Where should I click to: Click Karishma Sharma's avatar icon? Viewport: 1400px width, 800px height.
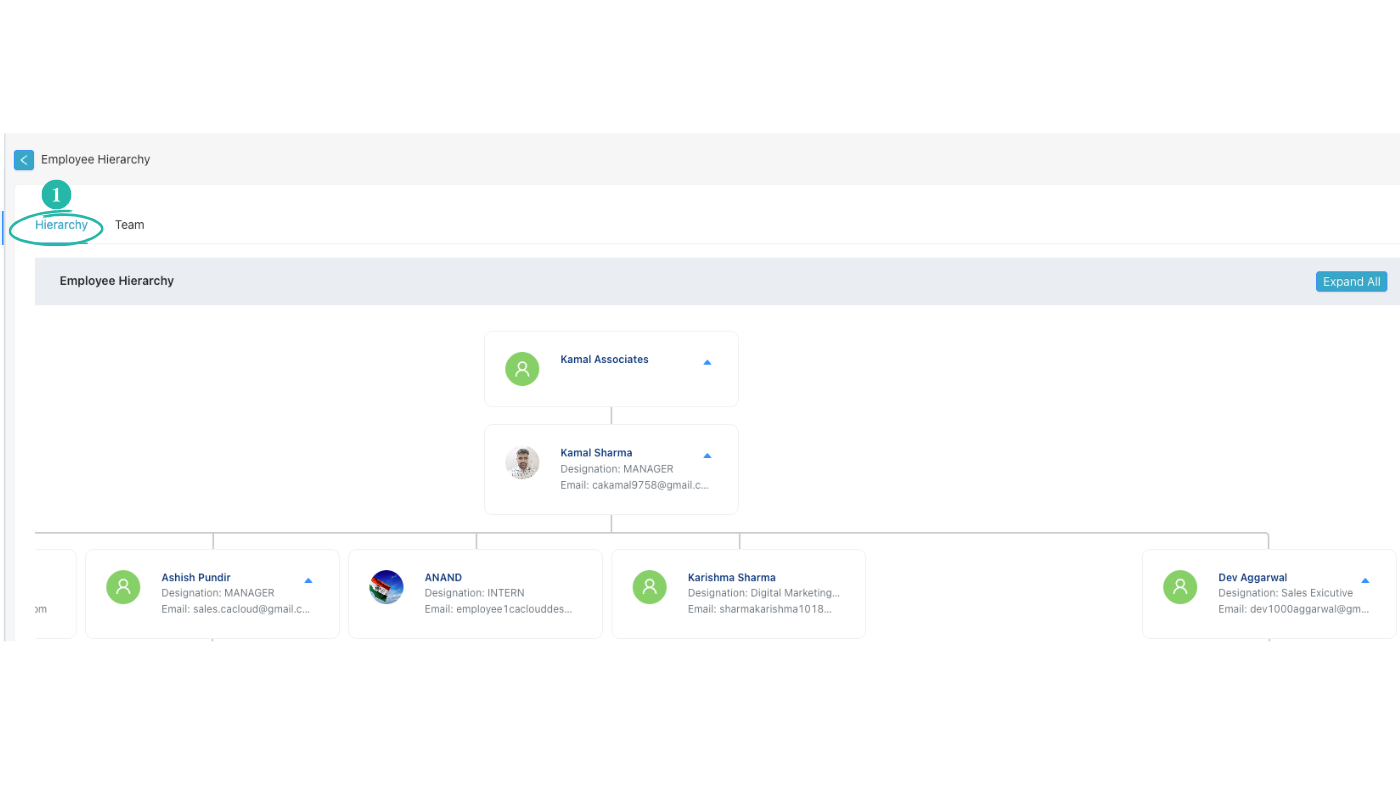pos(649,587)
